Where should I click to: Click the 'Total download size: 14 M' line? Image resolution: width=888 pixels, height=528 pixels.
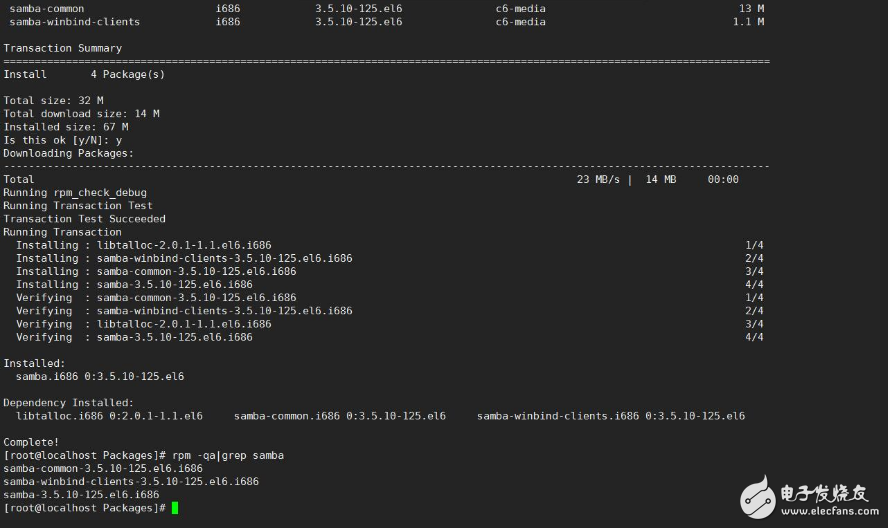pyautogui.click(x=81, y=114)
